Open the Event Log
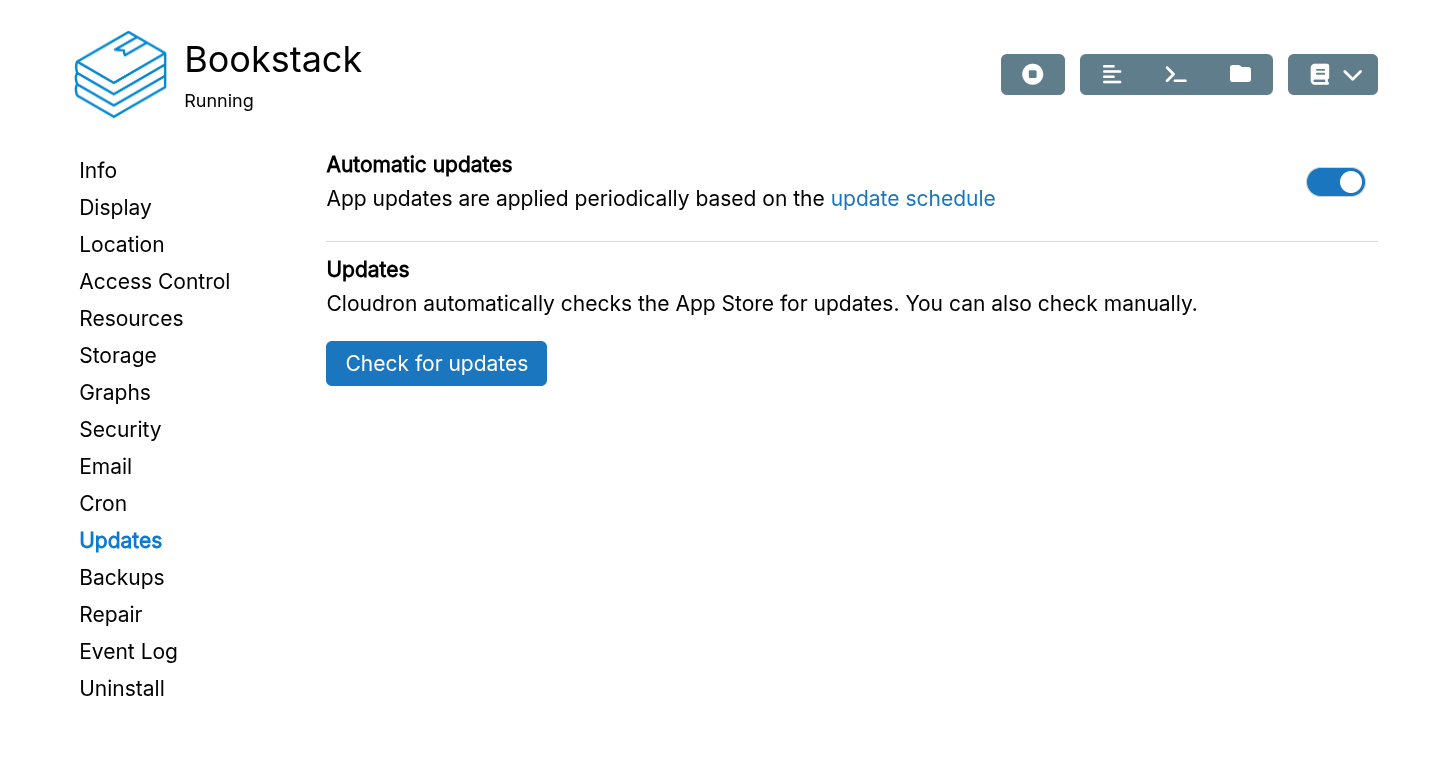The height and width of the screenshot is (782, 1447). [128, 651]
